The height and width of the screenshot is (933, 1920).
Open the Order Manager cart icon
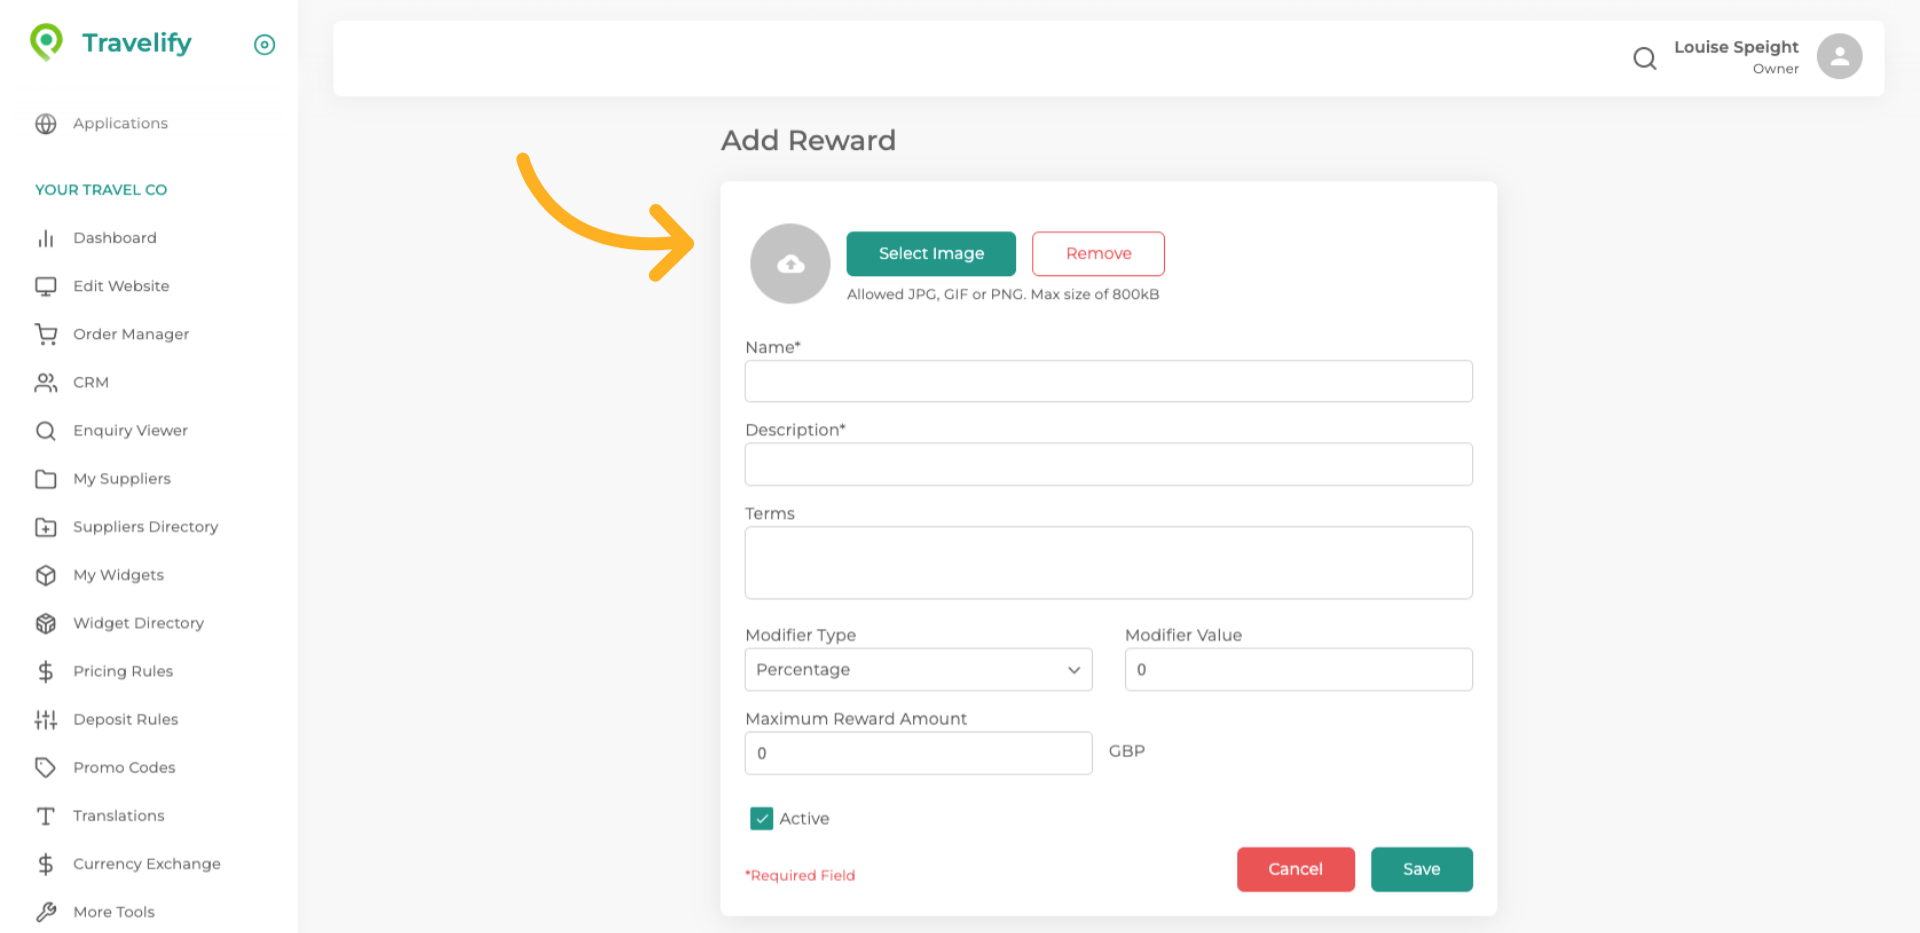pyautogui.click(x=46, y=334)
